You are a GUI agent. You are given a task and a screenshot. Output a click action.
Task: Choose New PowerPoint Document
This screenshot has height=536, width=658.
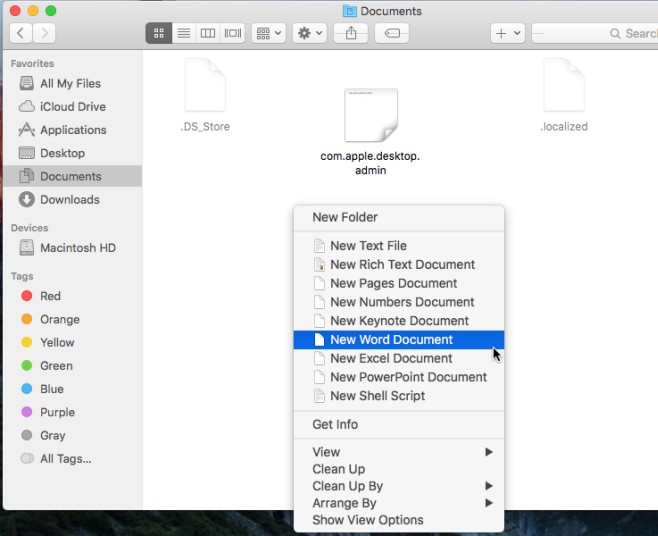point(399,377)
